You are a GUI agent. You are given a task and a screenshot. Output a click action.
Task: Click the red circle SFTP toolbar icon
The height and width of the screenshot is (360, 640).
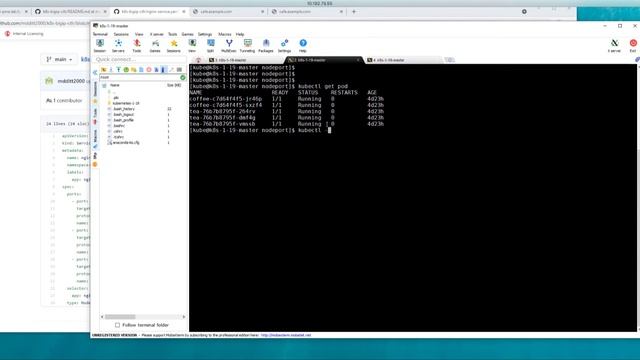[x=149, y=70]
